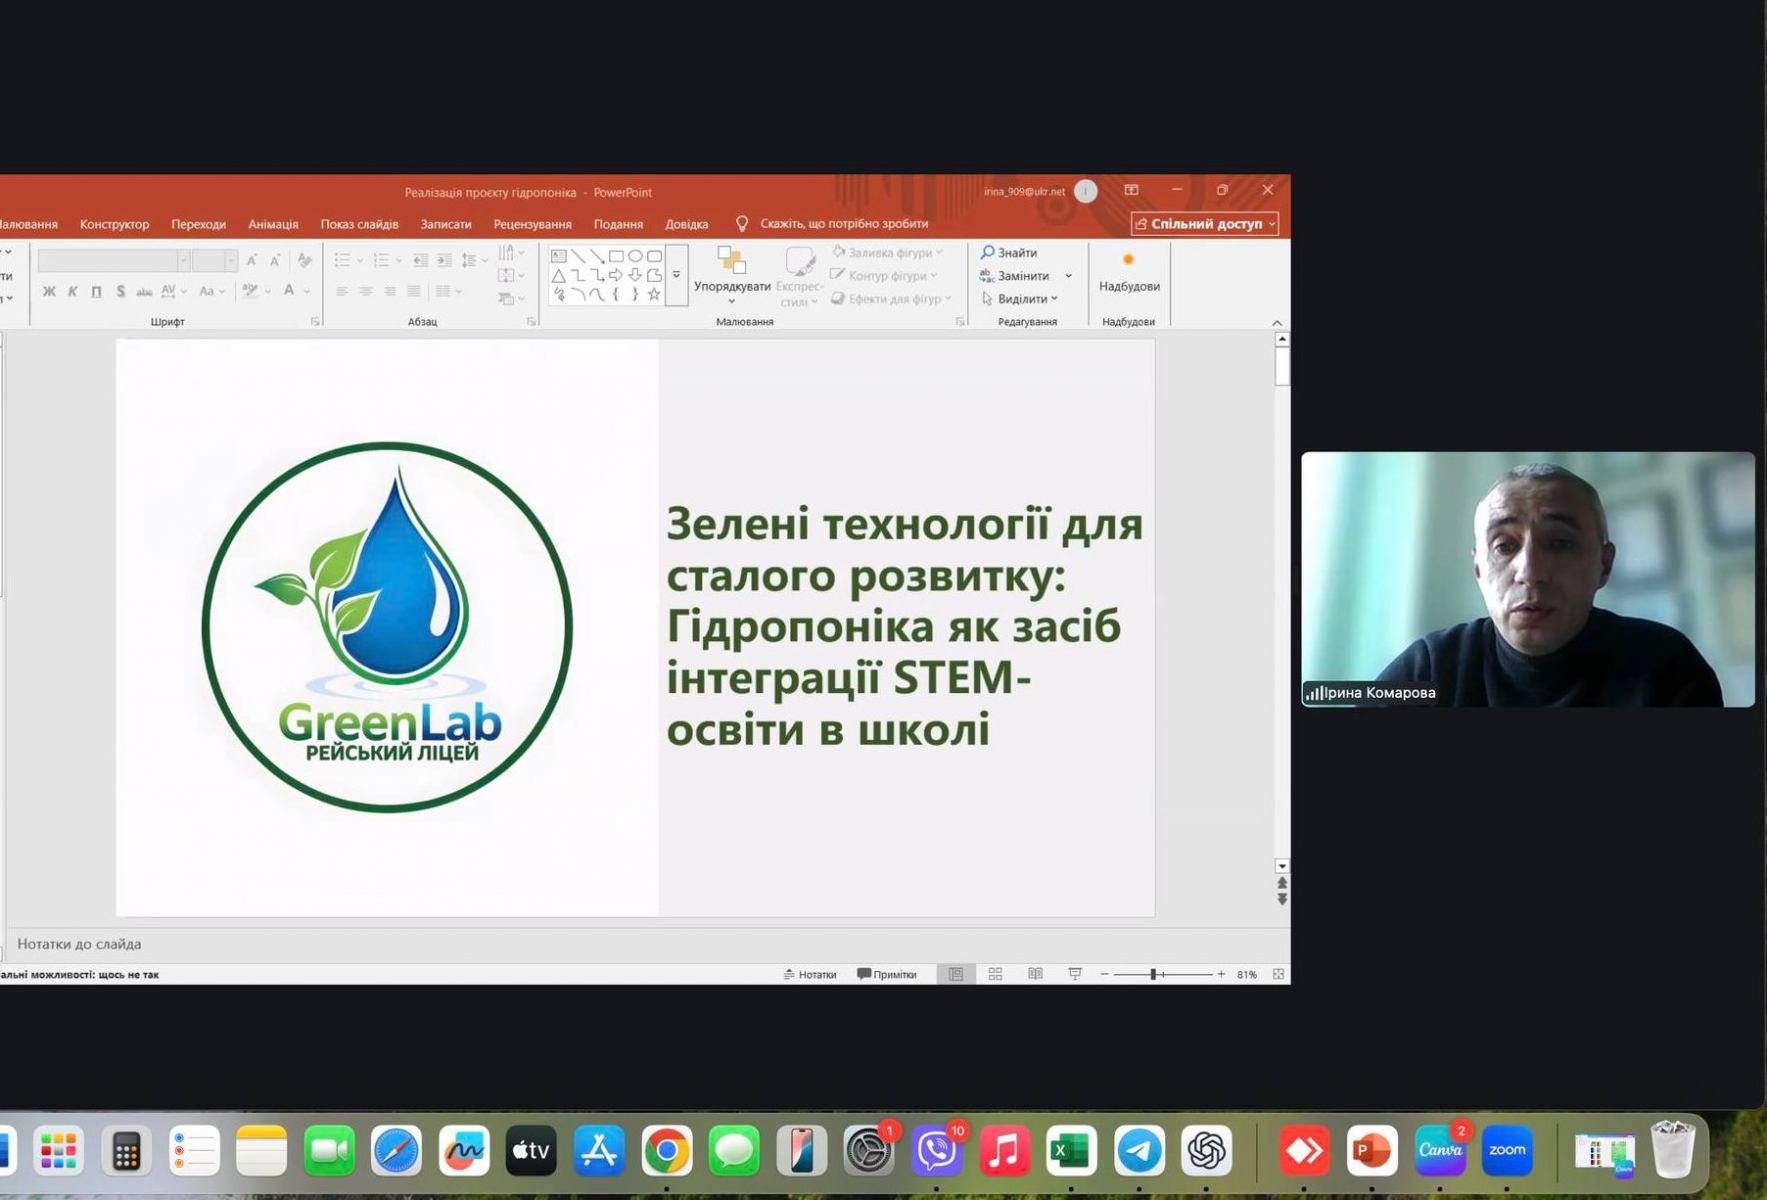
Task: Click the Замінити replace button
Action: [x=1022, y=276]
